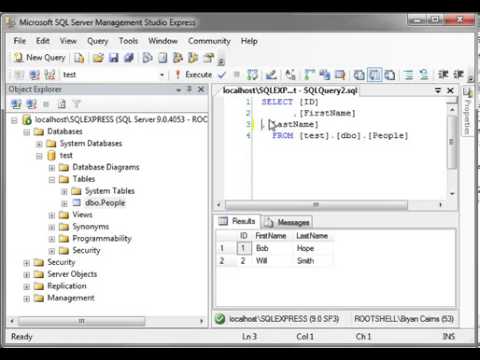Expand the Programmability folder
The width and height of the screenshot is (480, 360).
52,239
